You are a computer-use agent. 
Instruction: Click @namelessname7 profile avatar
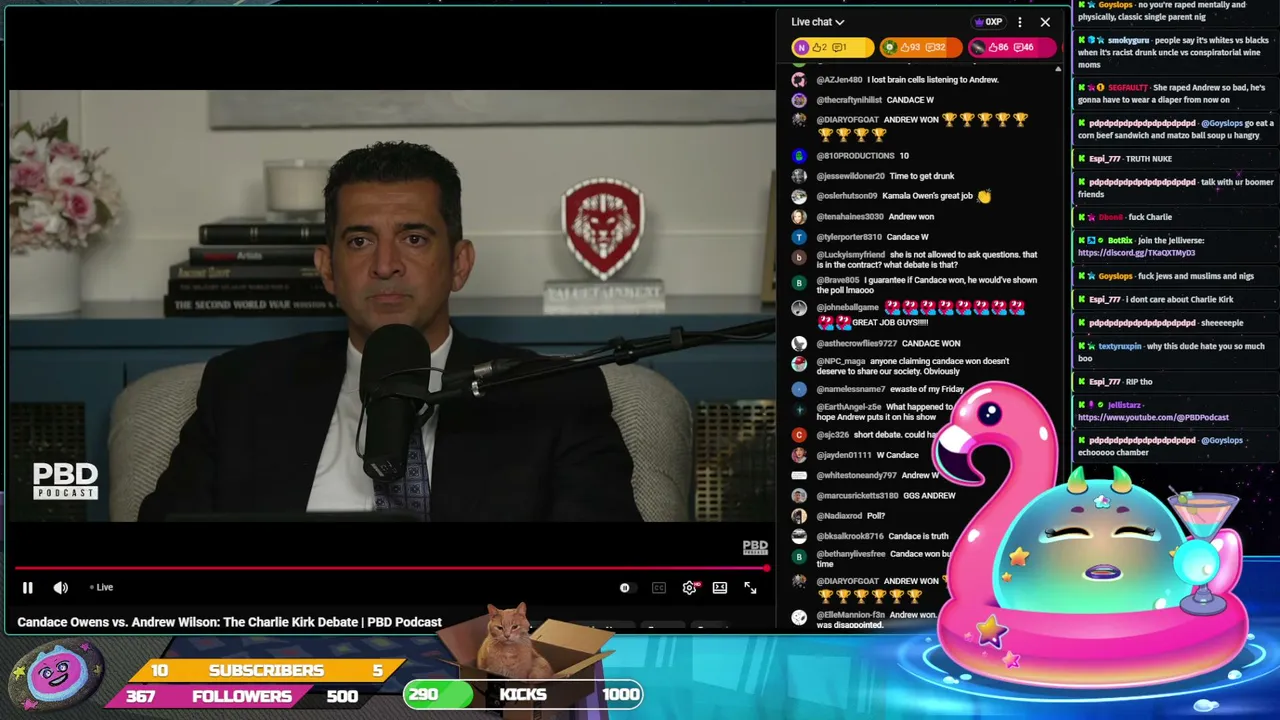(799, 389)
